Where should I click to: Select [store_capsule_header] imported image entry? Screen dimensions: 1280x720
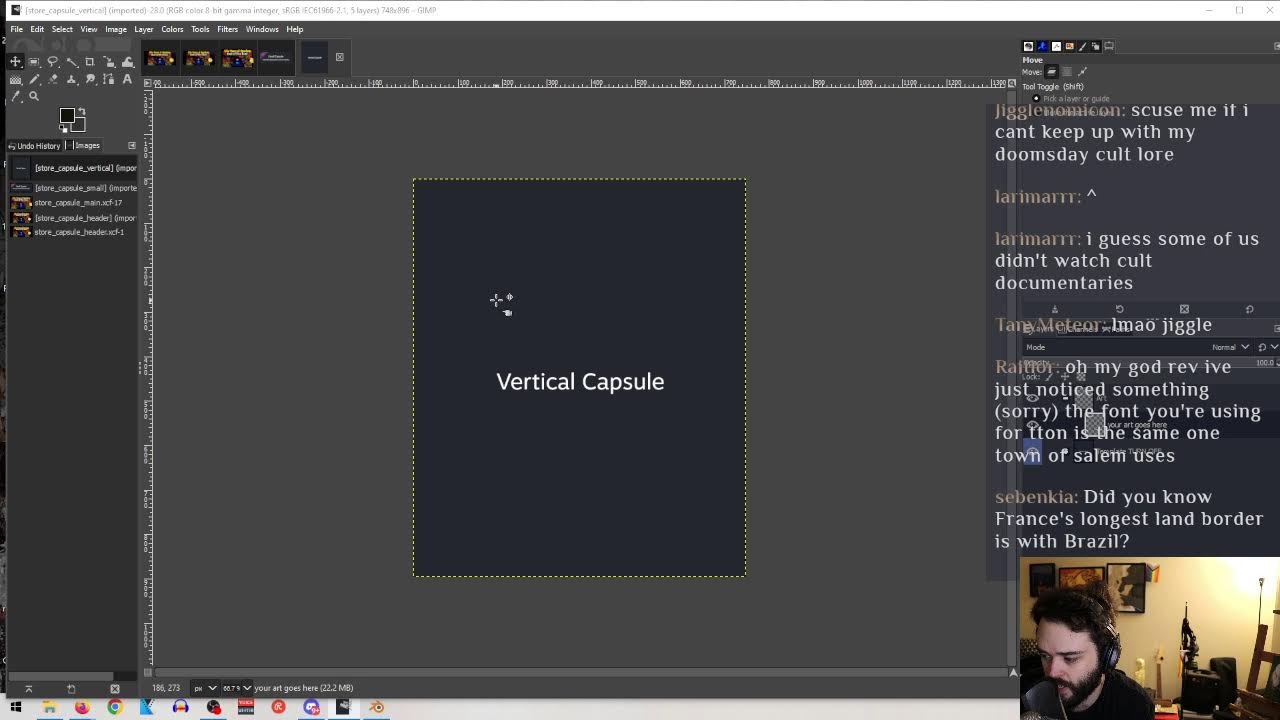(x=72, y=218)
